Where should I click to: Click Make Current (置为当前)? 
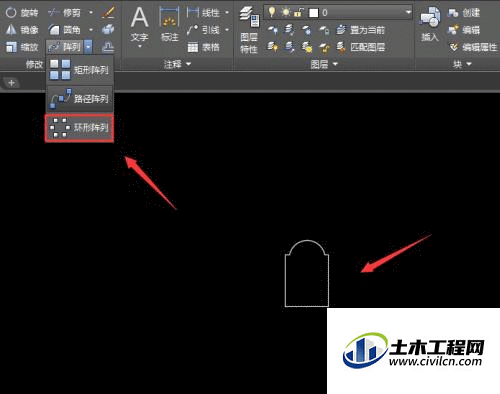[x=360, y=30]
